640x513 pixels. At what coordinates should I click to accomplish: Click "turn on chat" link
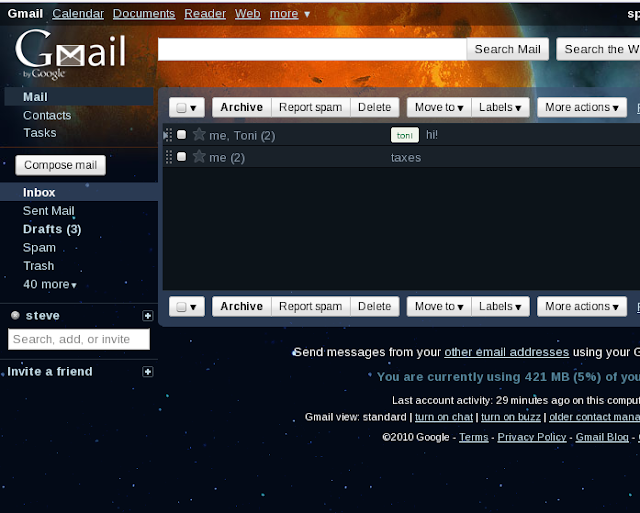tap(444, 417)
